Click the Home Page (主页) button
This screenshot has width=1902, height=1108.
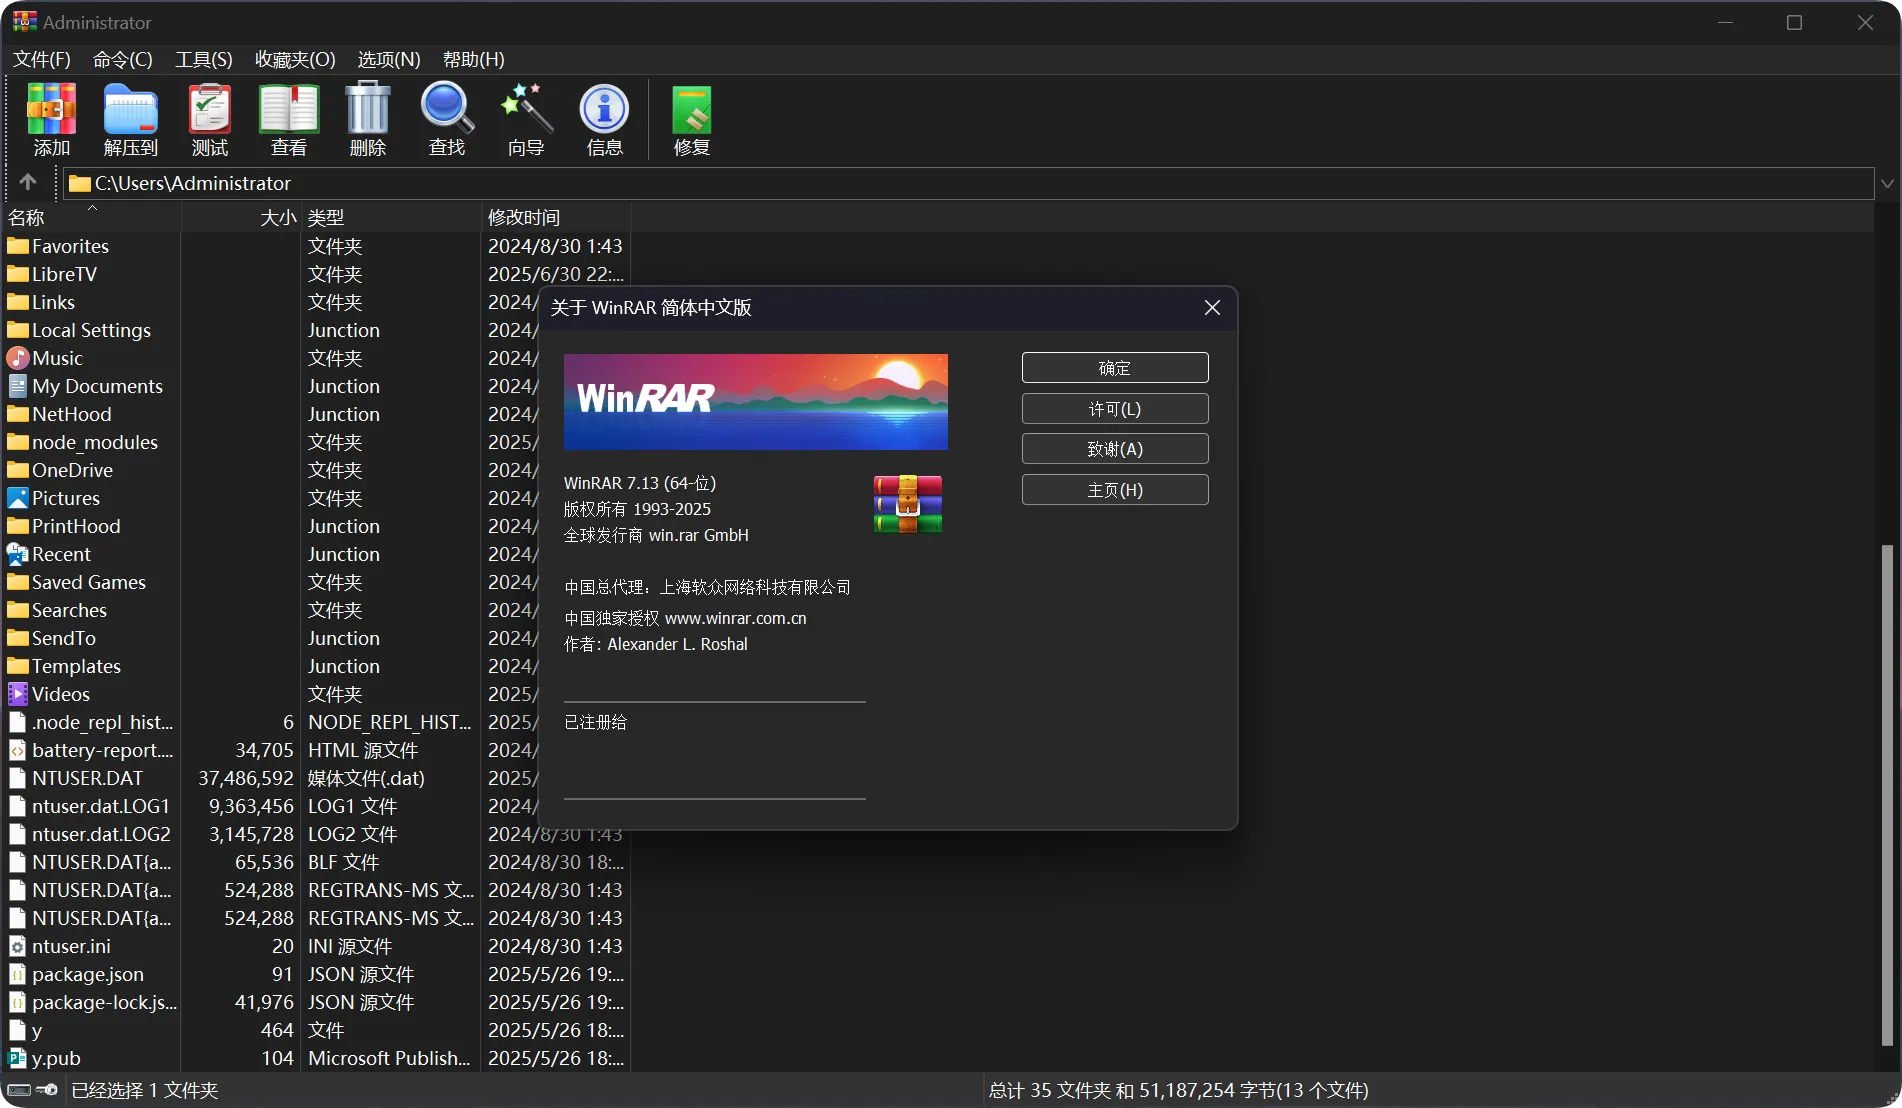click(1115, 490)
